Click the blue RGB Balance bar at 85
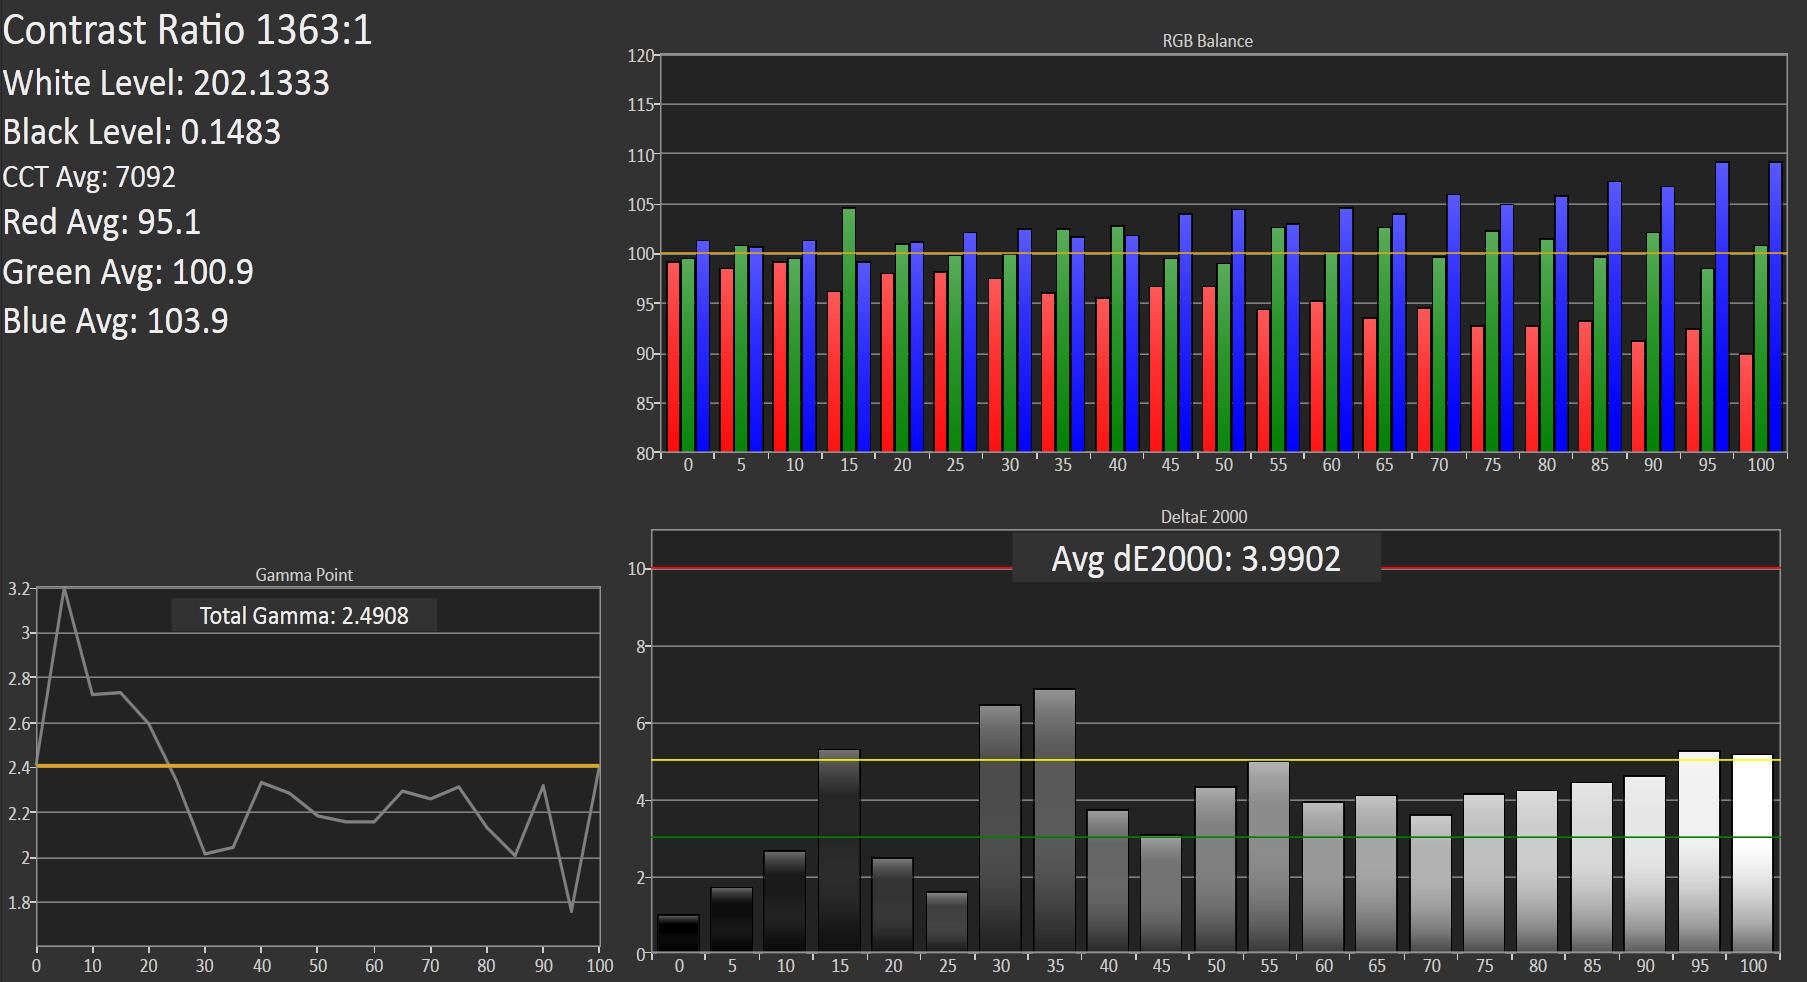This screenshot has height=982, width=1807. click(x=1615, y=317)
